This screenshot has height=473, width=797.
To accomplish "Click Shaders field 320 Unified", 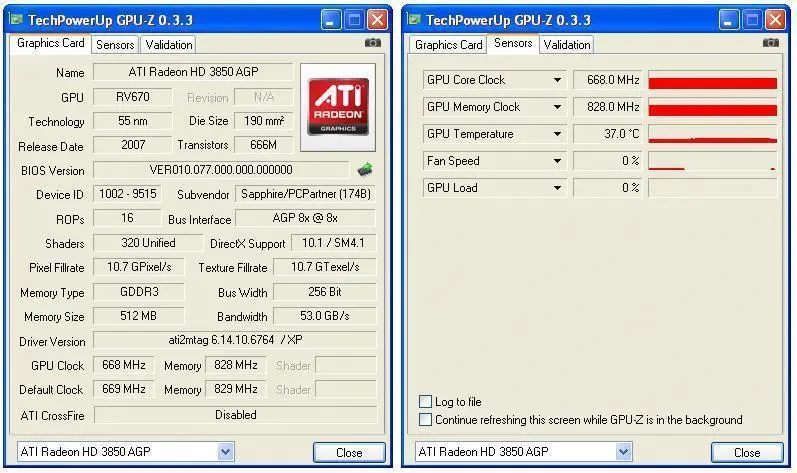I will [x=148, y=243].
